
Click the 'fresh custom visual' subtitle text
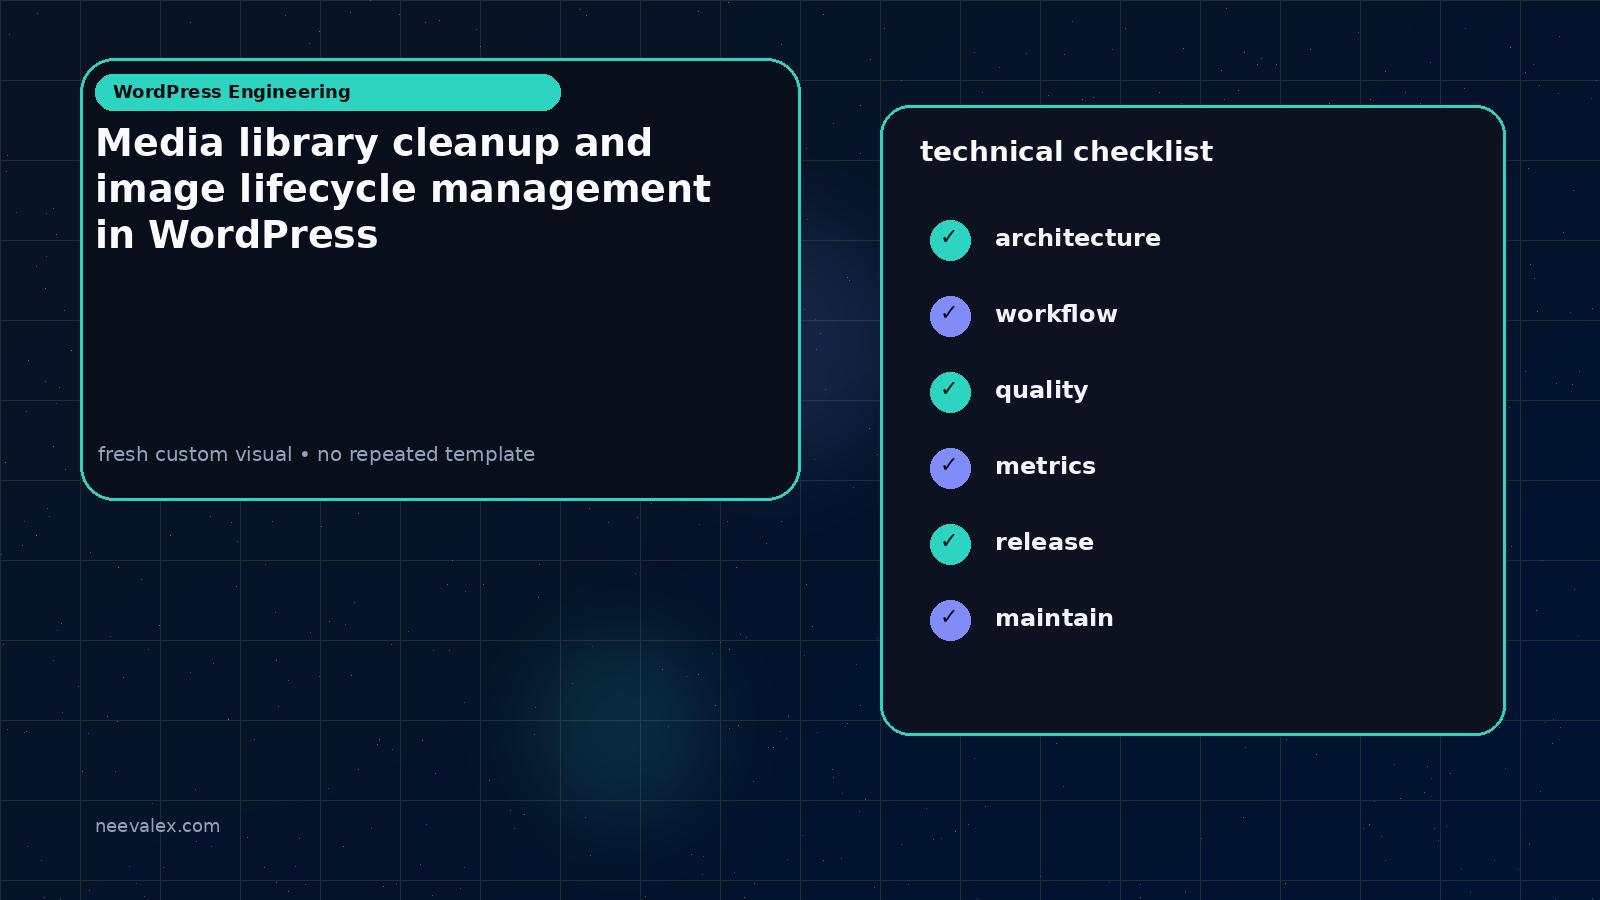tap(316, 454)
